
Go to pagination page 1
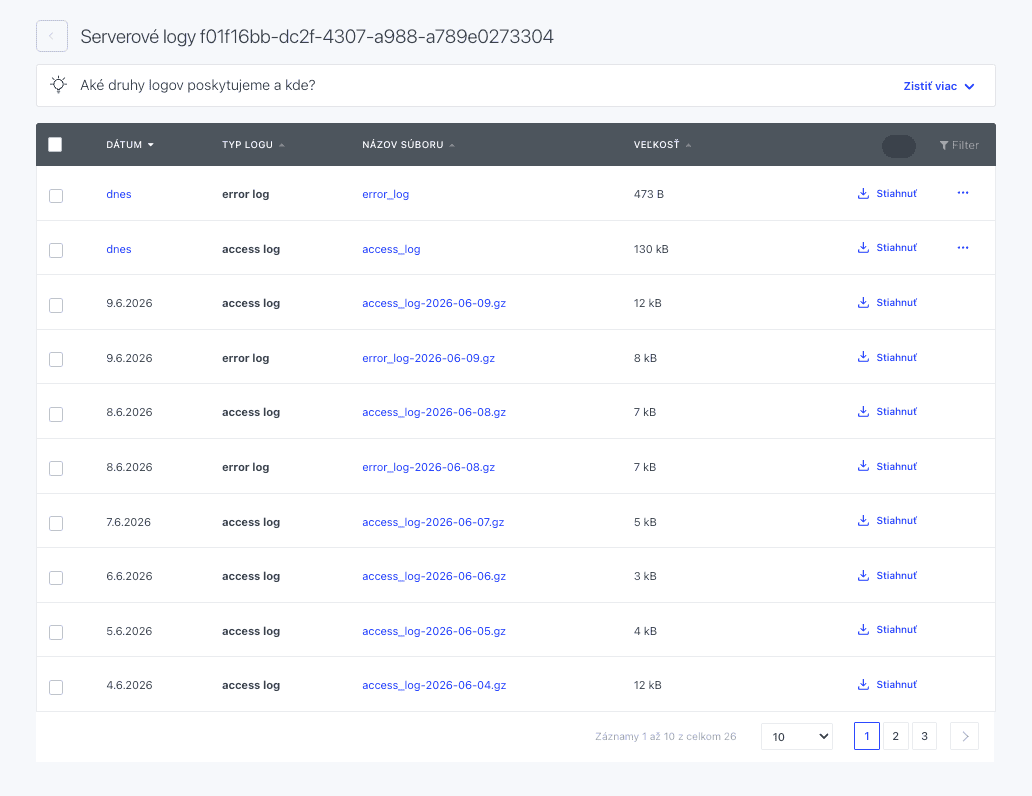[867, 736]
